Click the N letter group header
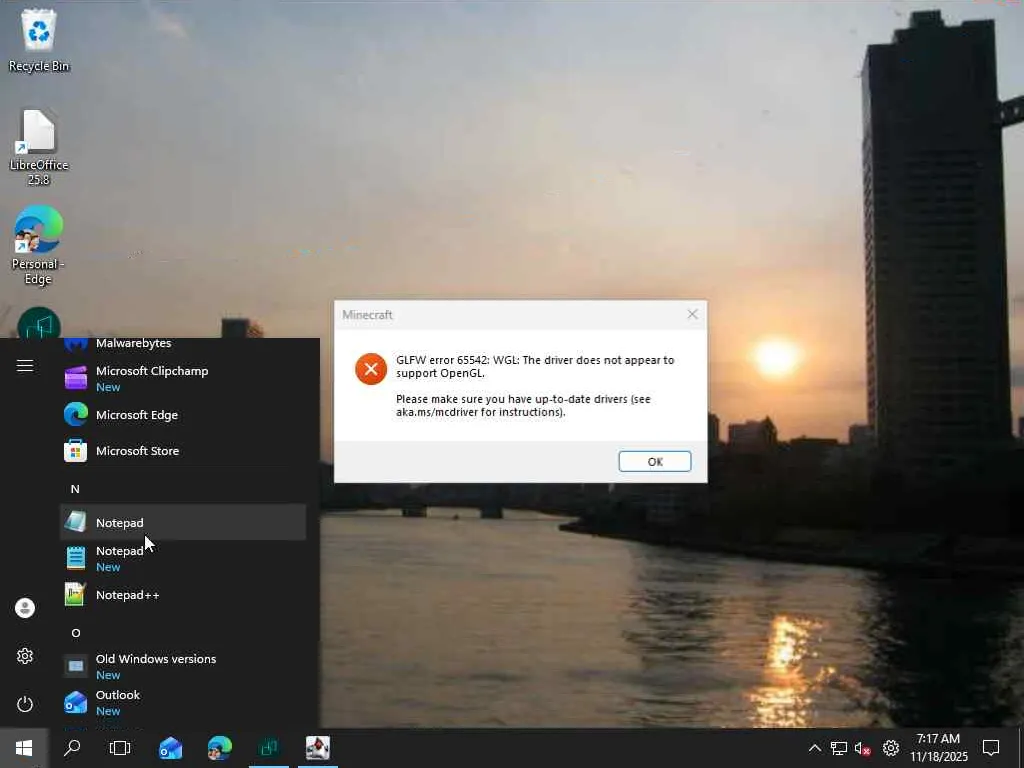 75,488
